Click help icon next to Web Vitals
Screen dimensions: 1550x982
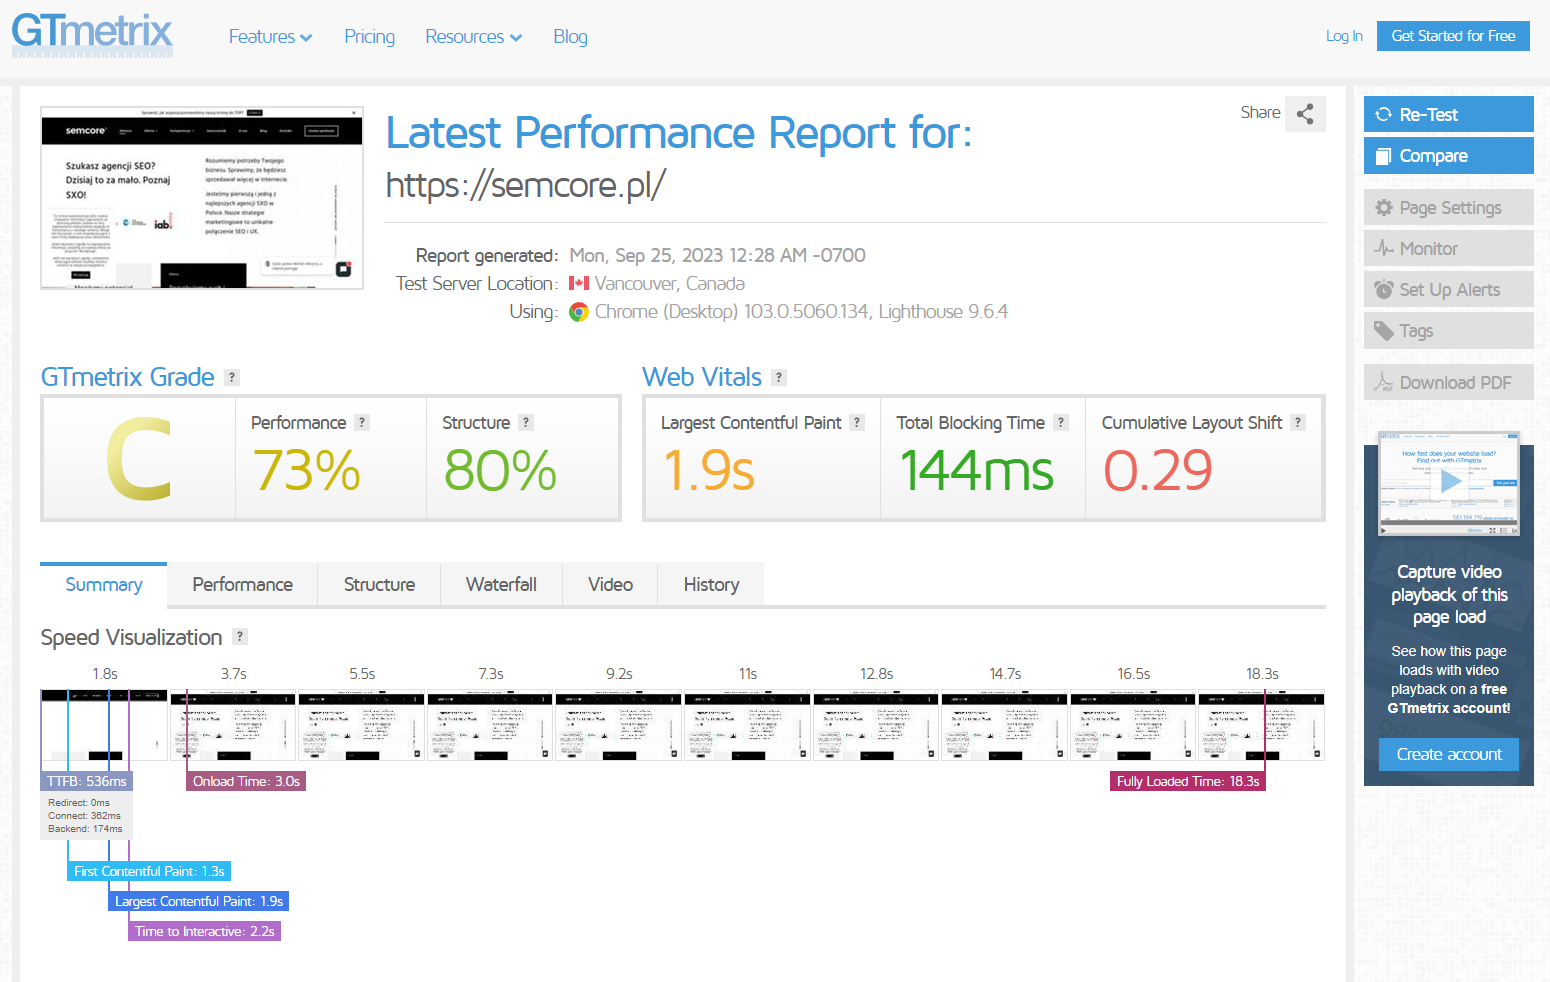(779, 377)
